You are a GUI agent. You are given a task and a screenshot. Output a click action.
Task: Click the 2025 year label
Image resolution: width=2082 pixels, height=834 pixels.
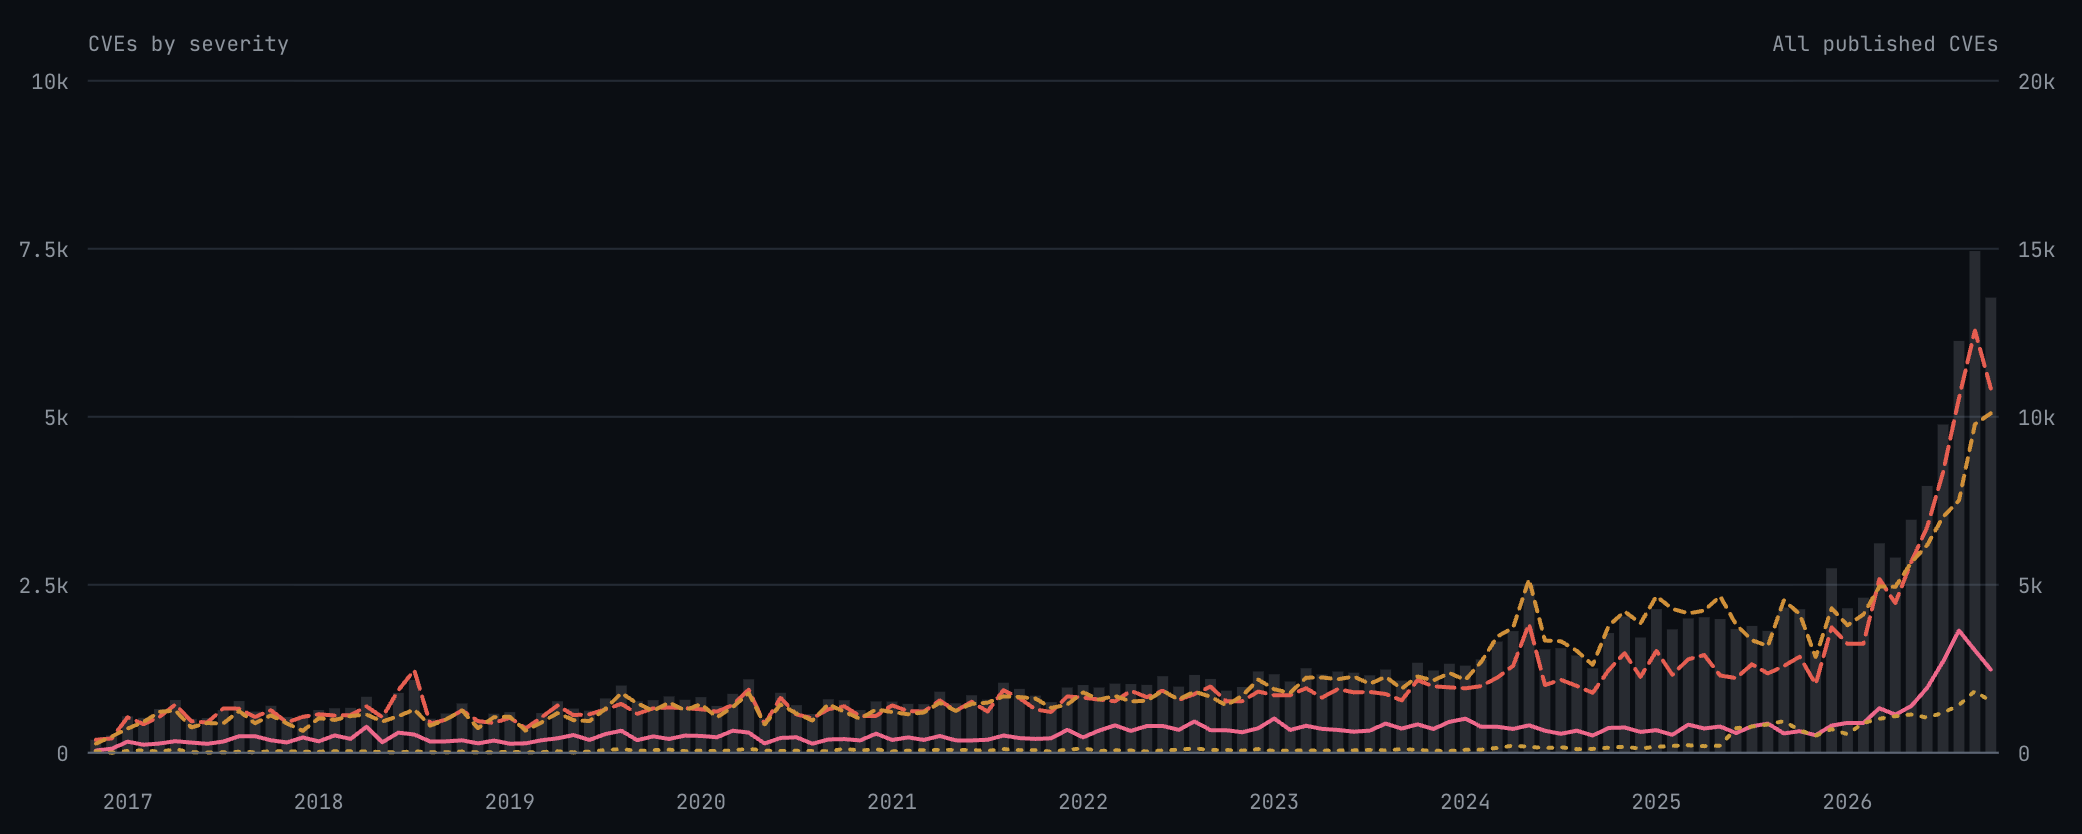[x=1657, y=801]
